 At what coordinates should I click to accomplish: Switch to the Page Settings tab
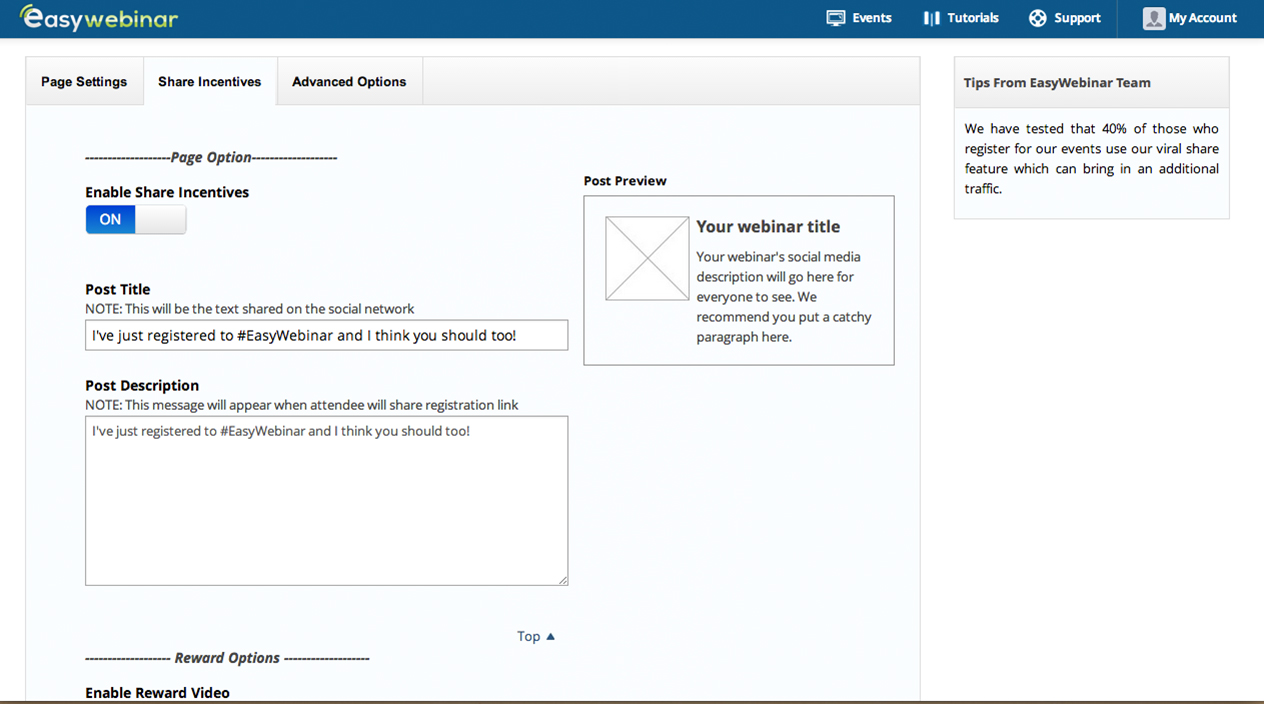(x=84, y=82)
